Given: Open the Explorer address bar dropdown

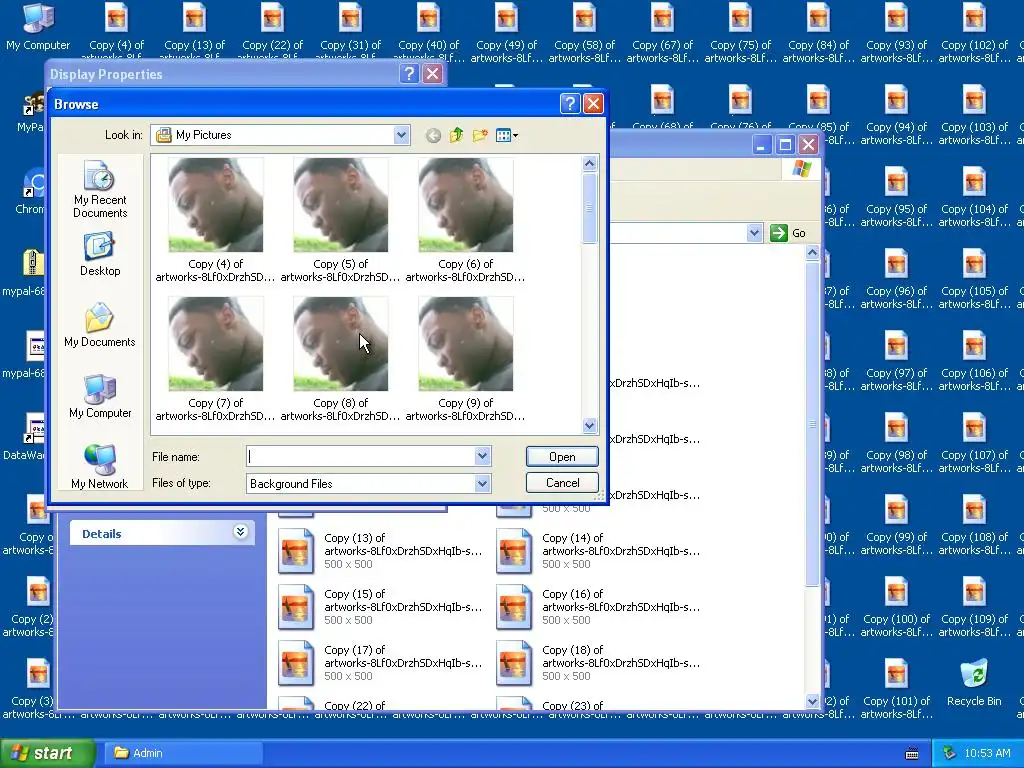Looking at the screenshot, I should coord(754,233).
